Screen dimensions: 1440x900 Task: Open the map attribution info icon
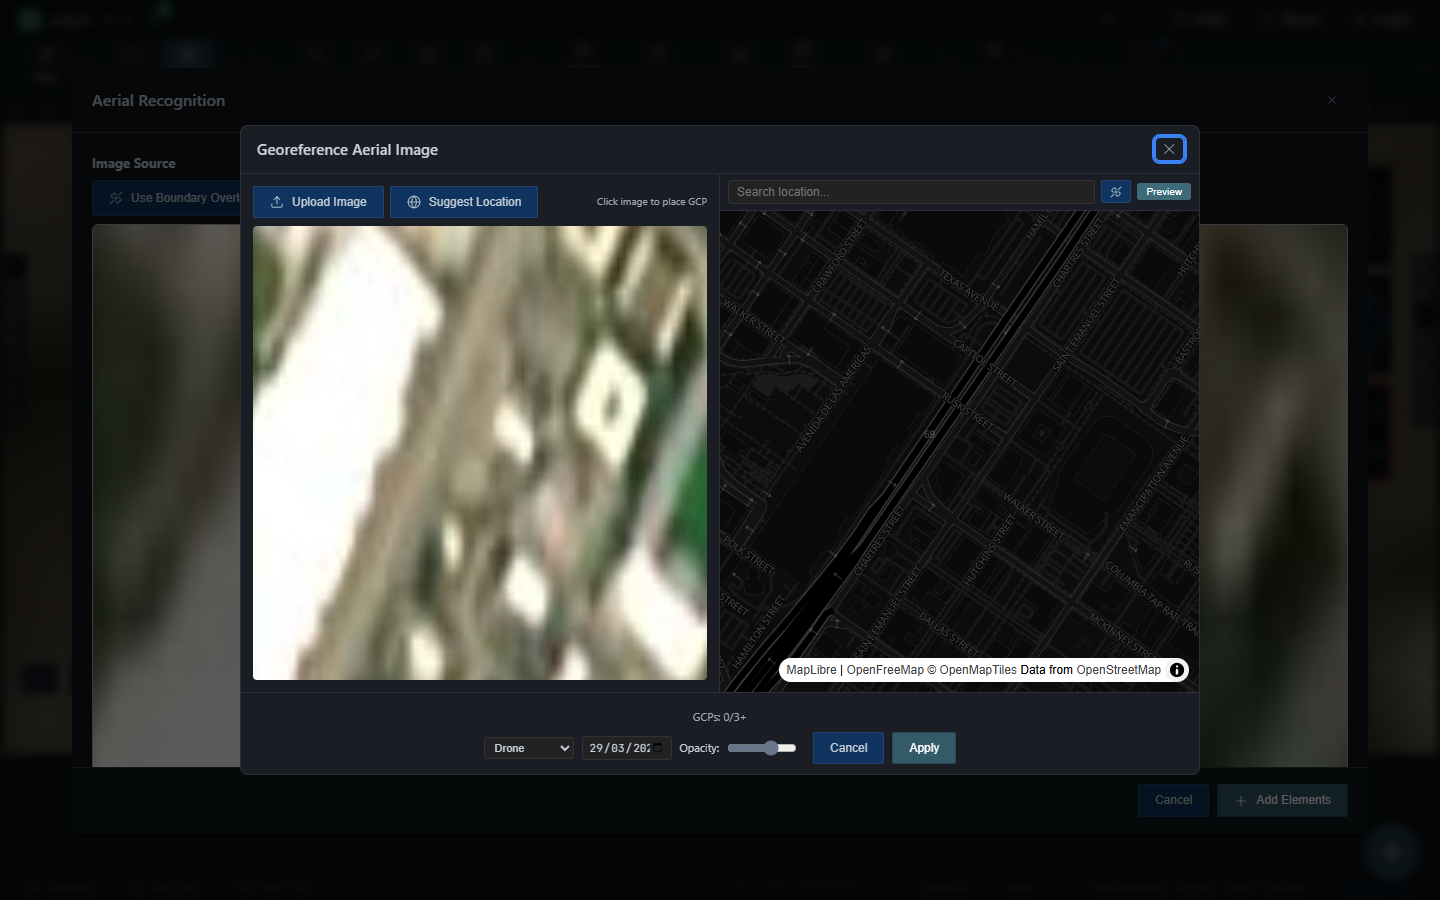pyautogui.click(x=1177, y=670)
